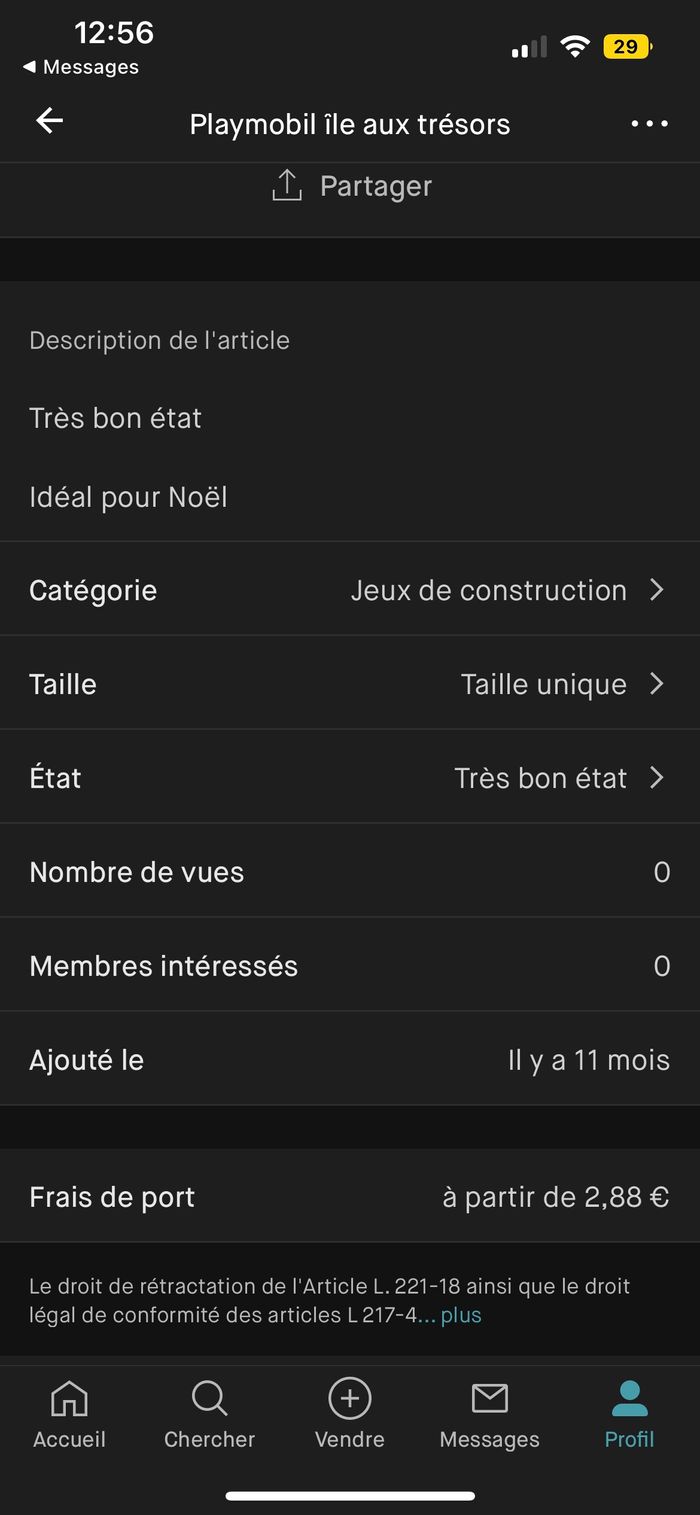Tap 'plus' to read more legal text
The width and height of the screenshot is (700, 1515).
click(461, 1315)
